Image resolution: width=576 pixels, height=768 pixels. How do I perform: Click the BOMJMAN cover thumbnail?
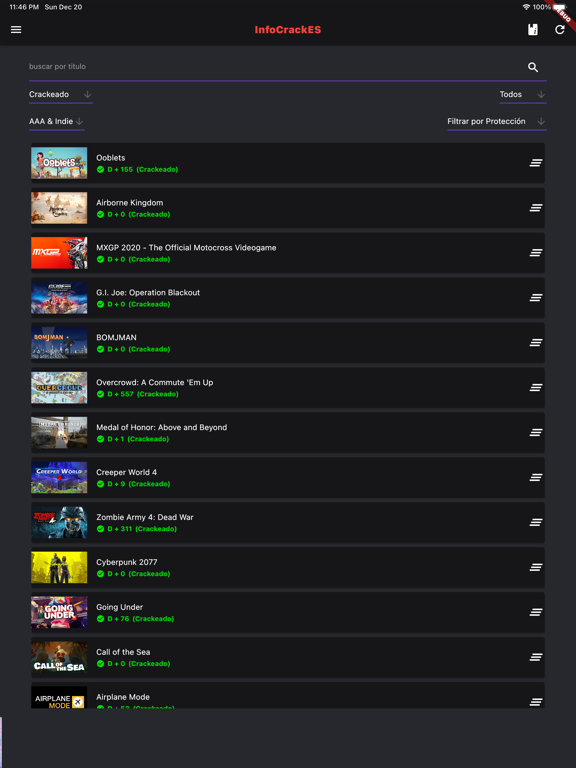pyautogui.click(x=59, y=343)
